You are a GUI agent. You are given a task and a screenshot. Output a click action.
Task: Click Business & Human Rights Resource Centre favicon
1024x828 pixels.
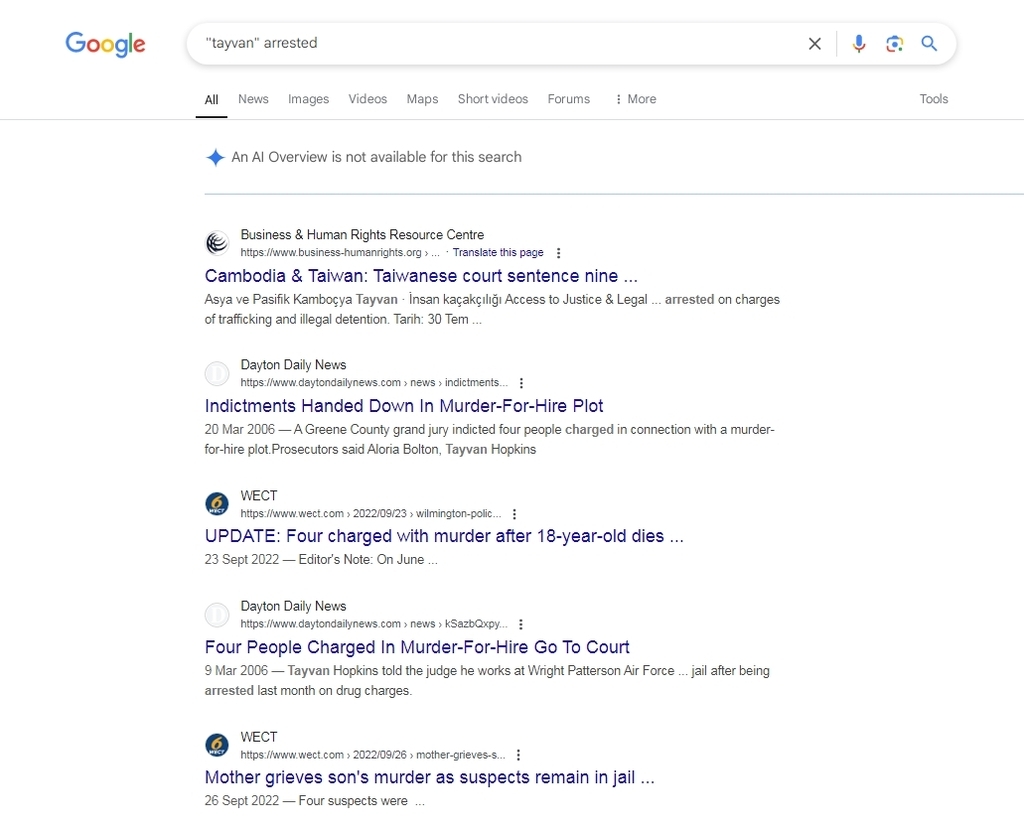[217, 243]
